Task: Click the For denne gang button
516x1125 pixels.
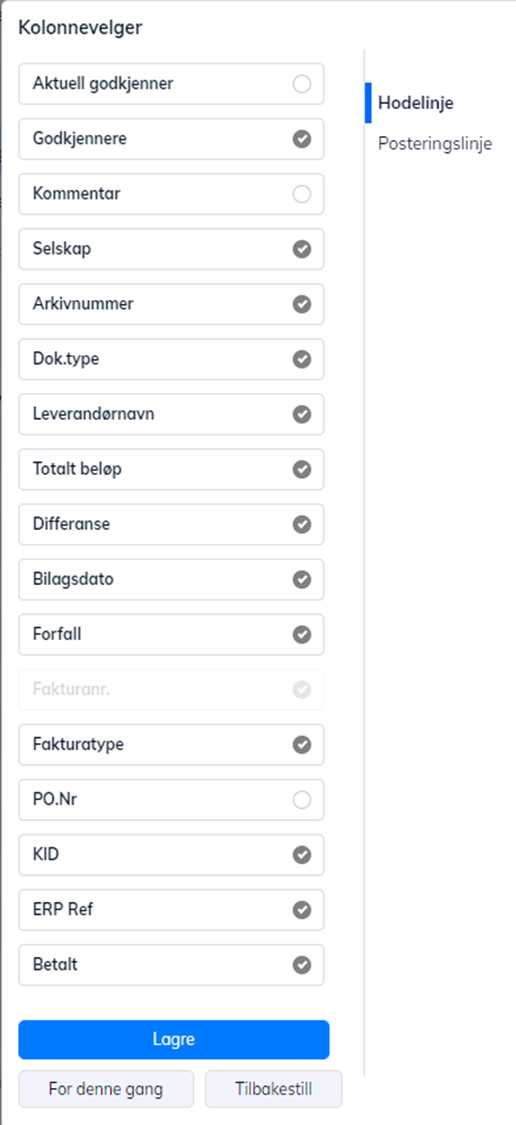Action: pos(106,1089)
